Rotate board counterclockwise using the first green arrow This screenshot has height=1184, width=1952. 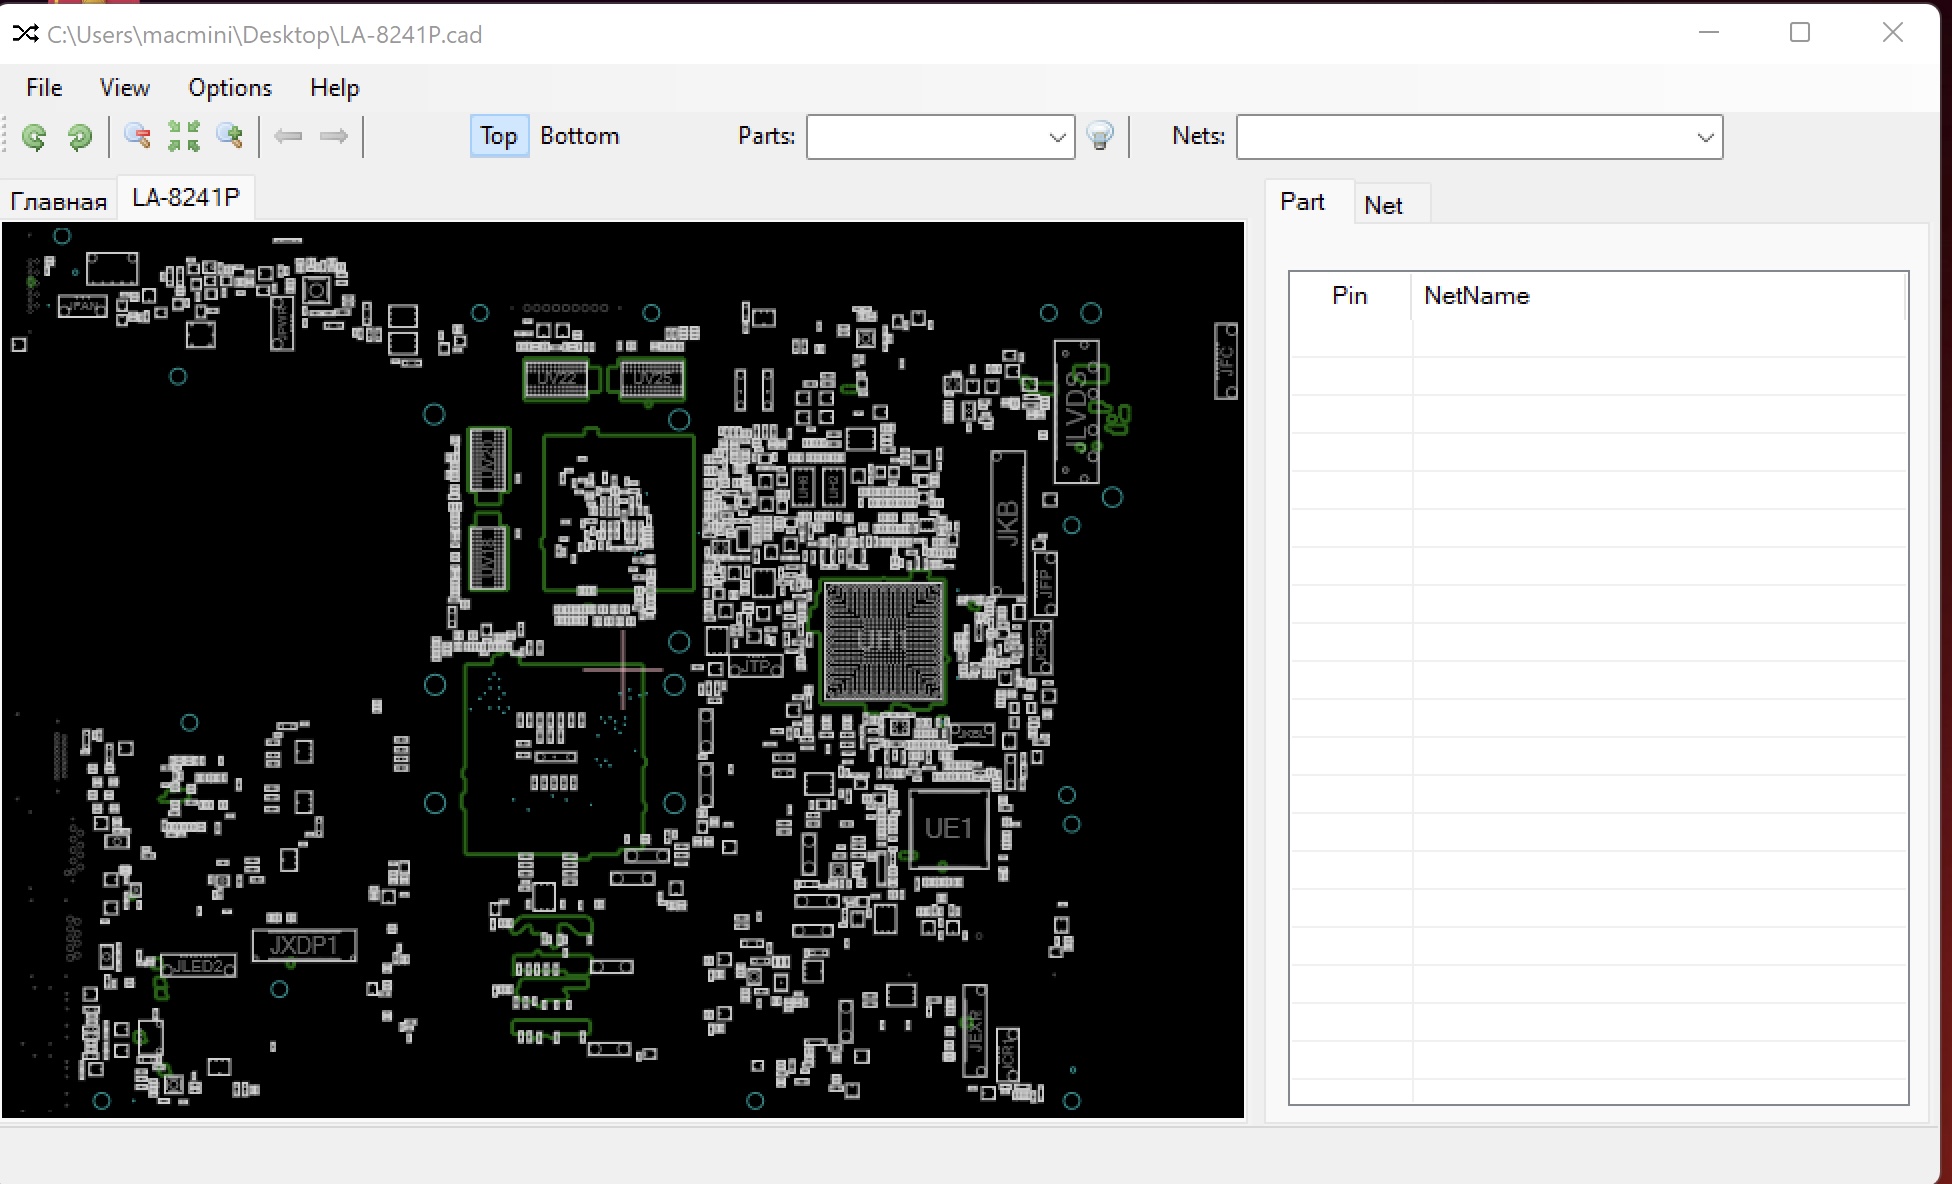coord(34,137)
